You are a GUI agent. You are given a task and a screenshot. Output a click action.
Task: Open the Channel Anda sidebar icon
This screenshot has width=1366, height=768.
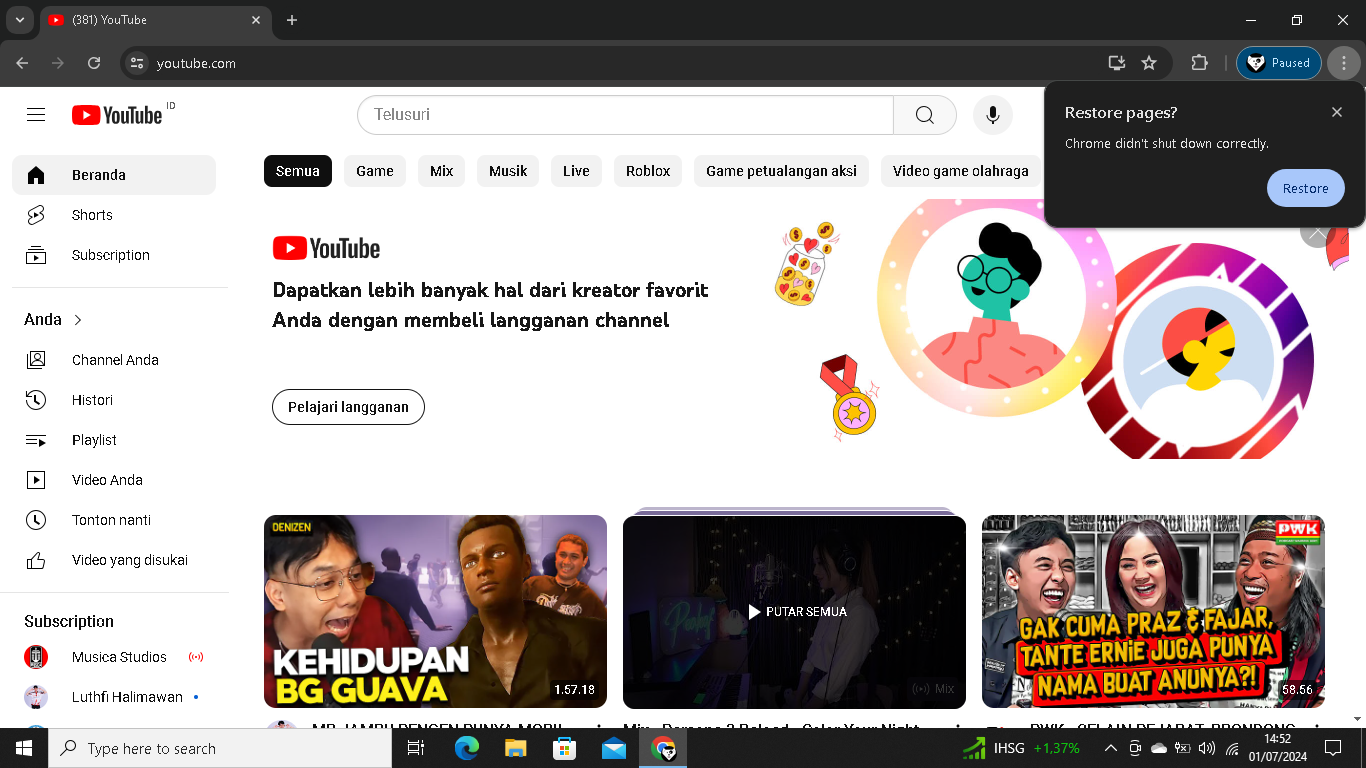(36, 360)
